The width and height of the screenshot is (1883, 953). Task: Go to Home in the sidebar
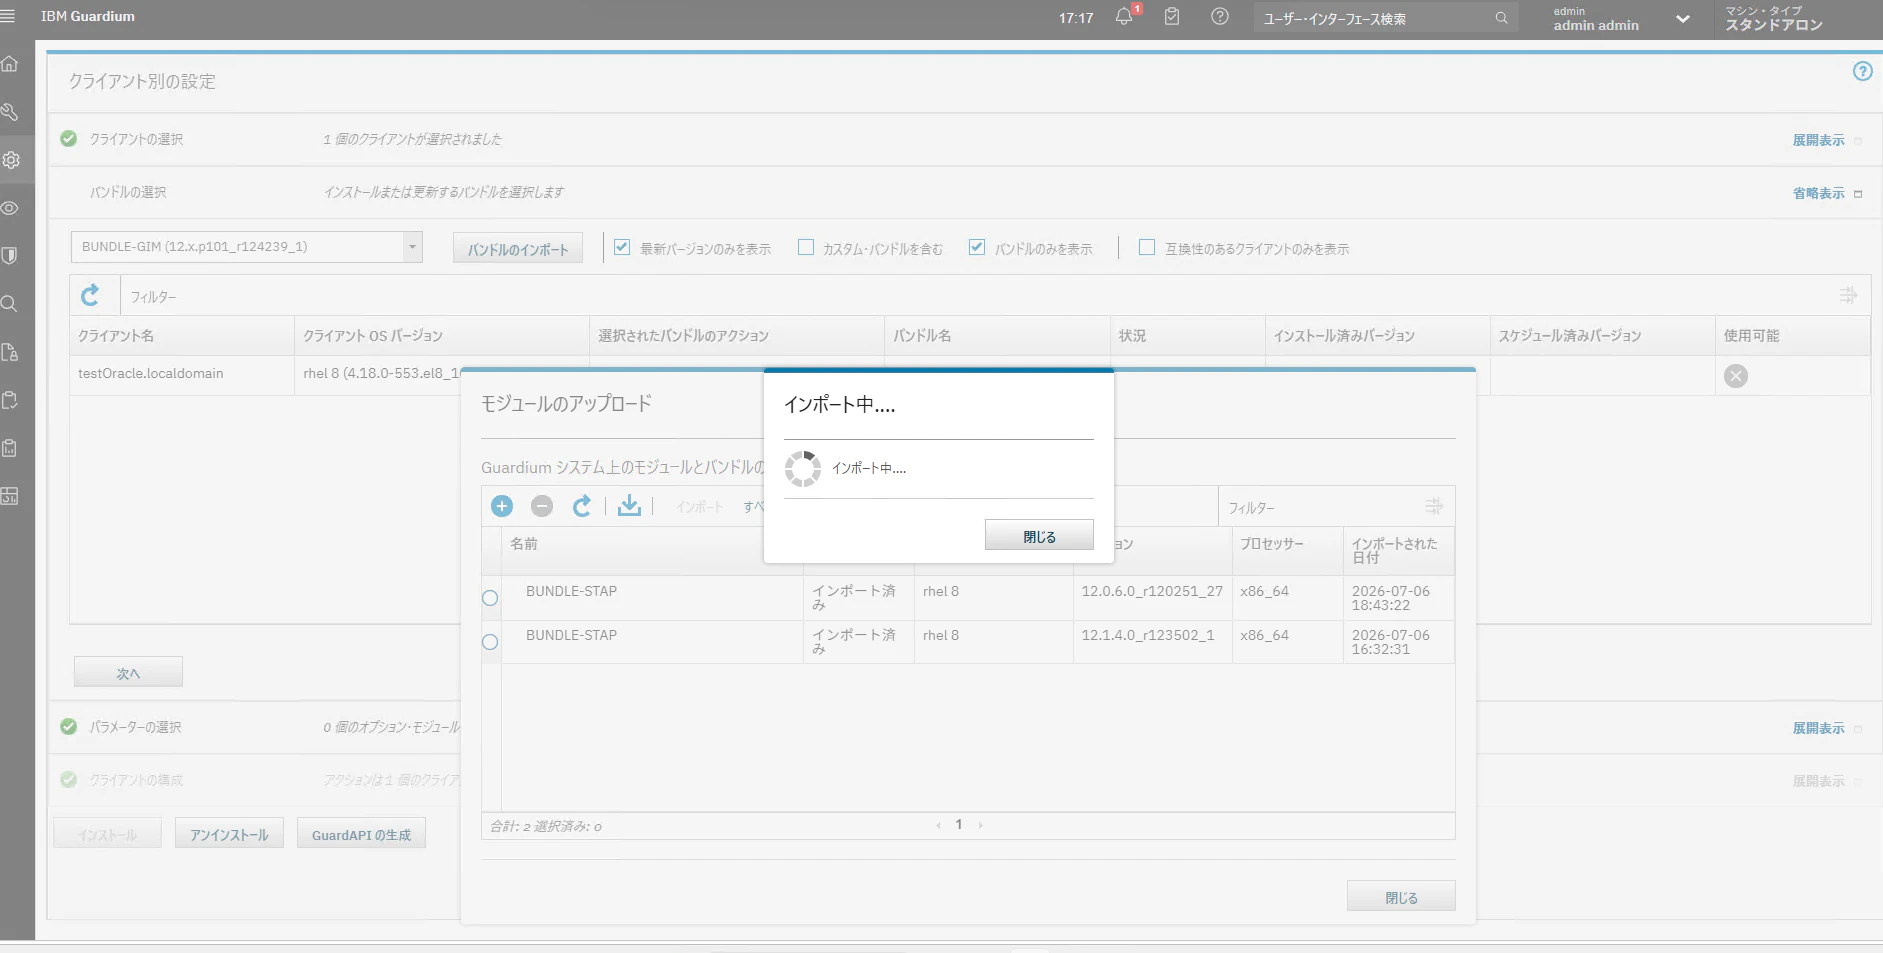click(10, 64)
